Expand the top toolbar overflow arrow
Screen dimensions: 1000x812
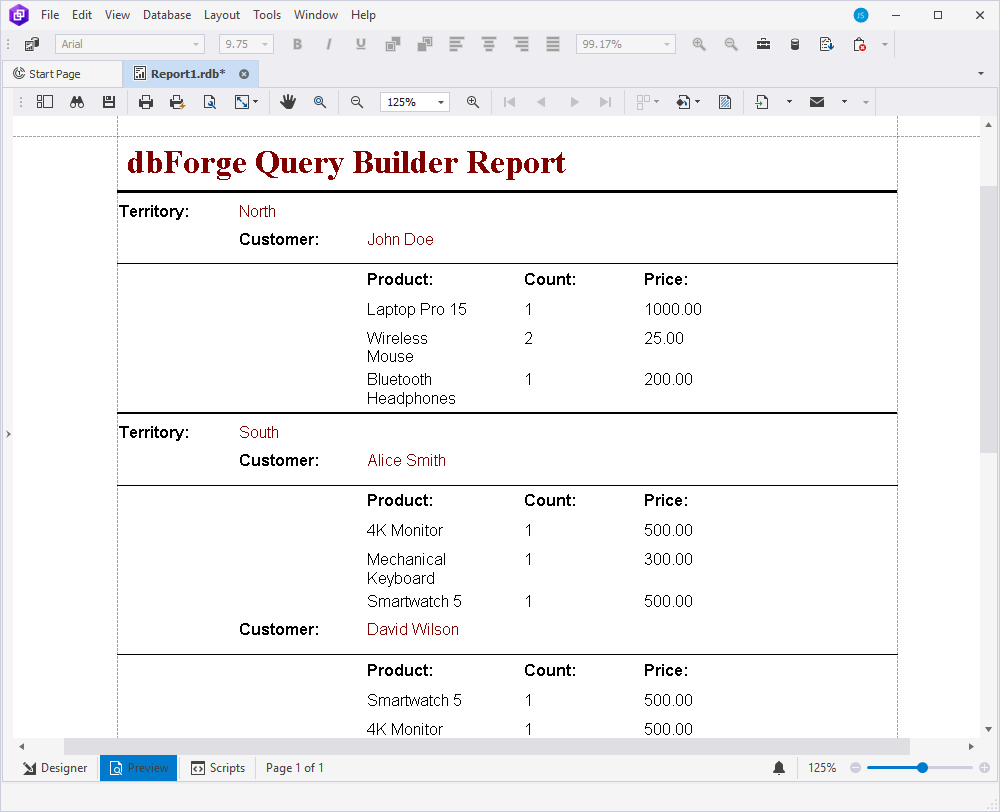(x=885, y=44)
